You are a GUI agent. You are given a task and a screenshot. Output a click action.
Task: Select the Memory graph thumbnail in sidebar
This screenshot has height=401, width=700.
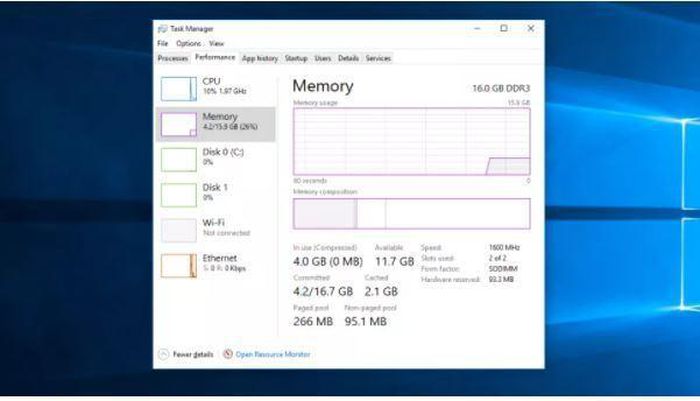(179, 124)
